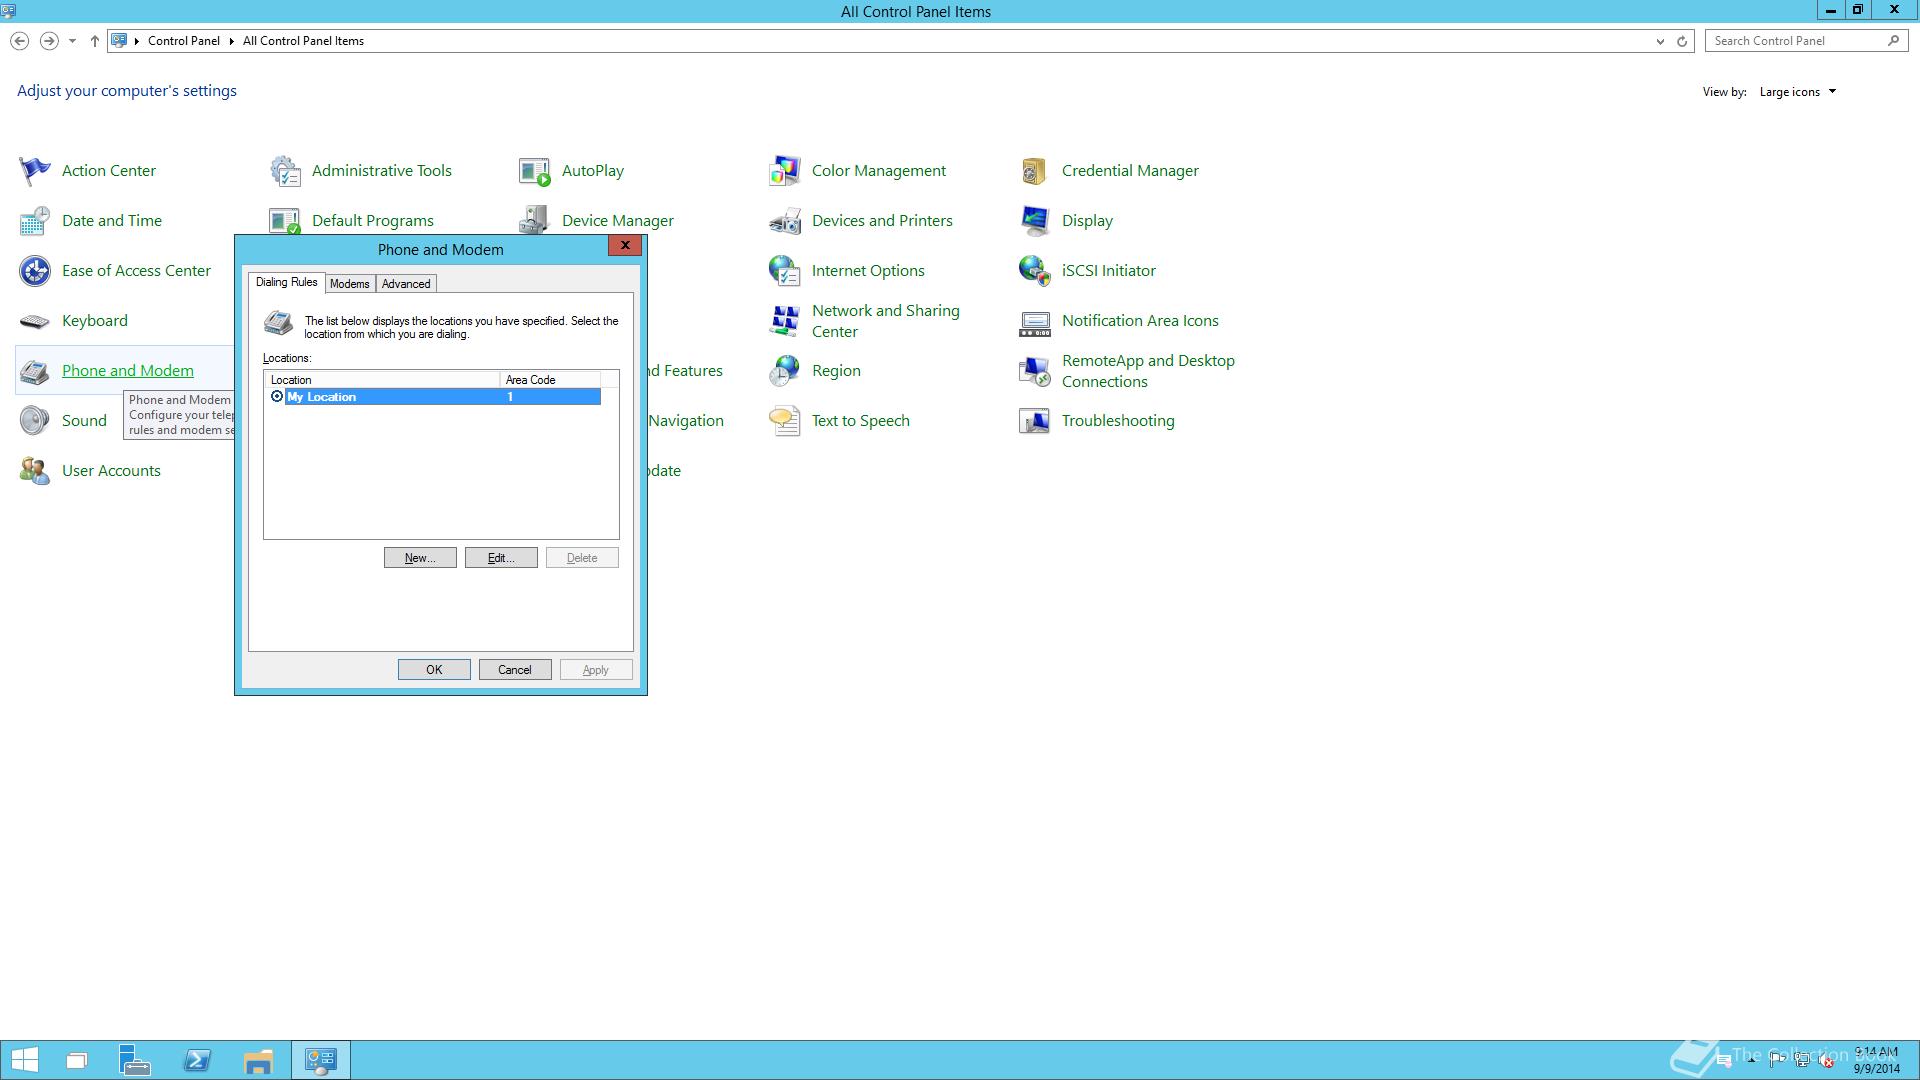Click the Text to Speech icon
The image size is (1920, 1080).
tap(785, 421)
